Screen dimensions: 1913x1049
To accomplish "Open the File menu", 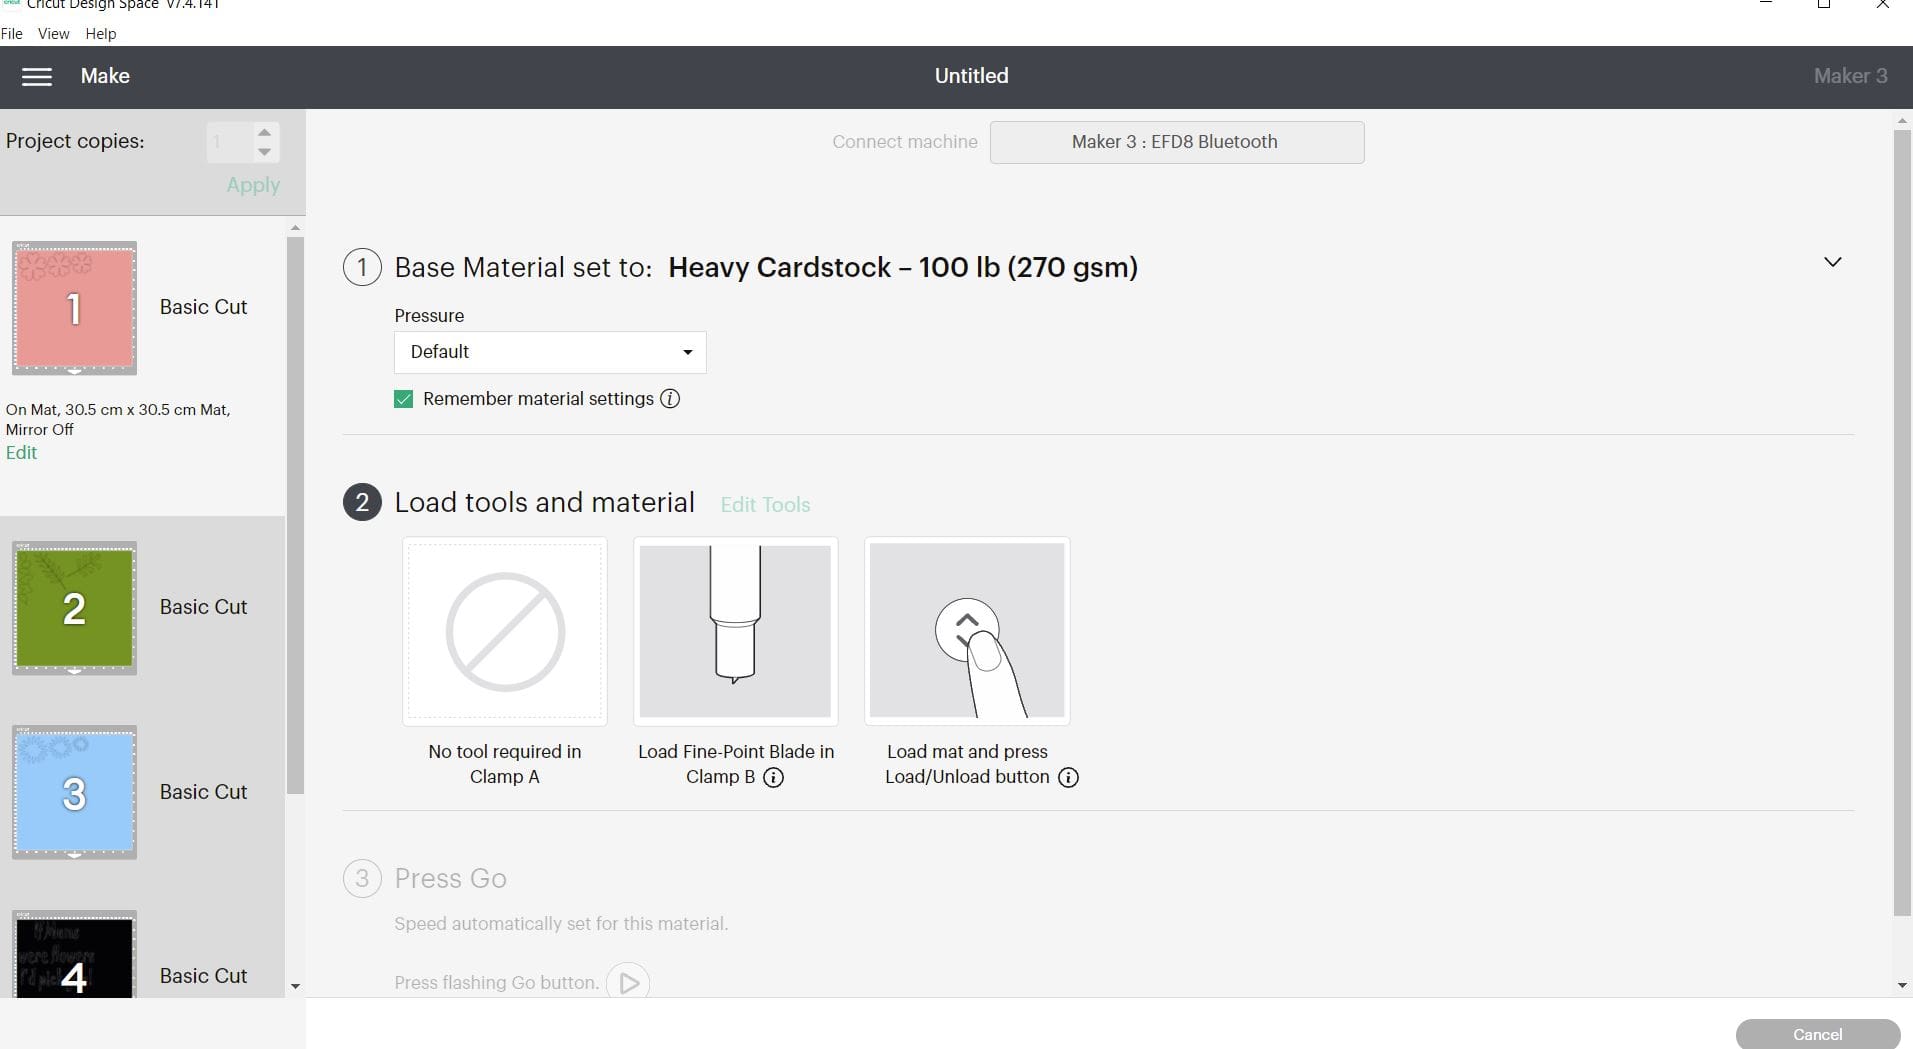I will 12,33.
